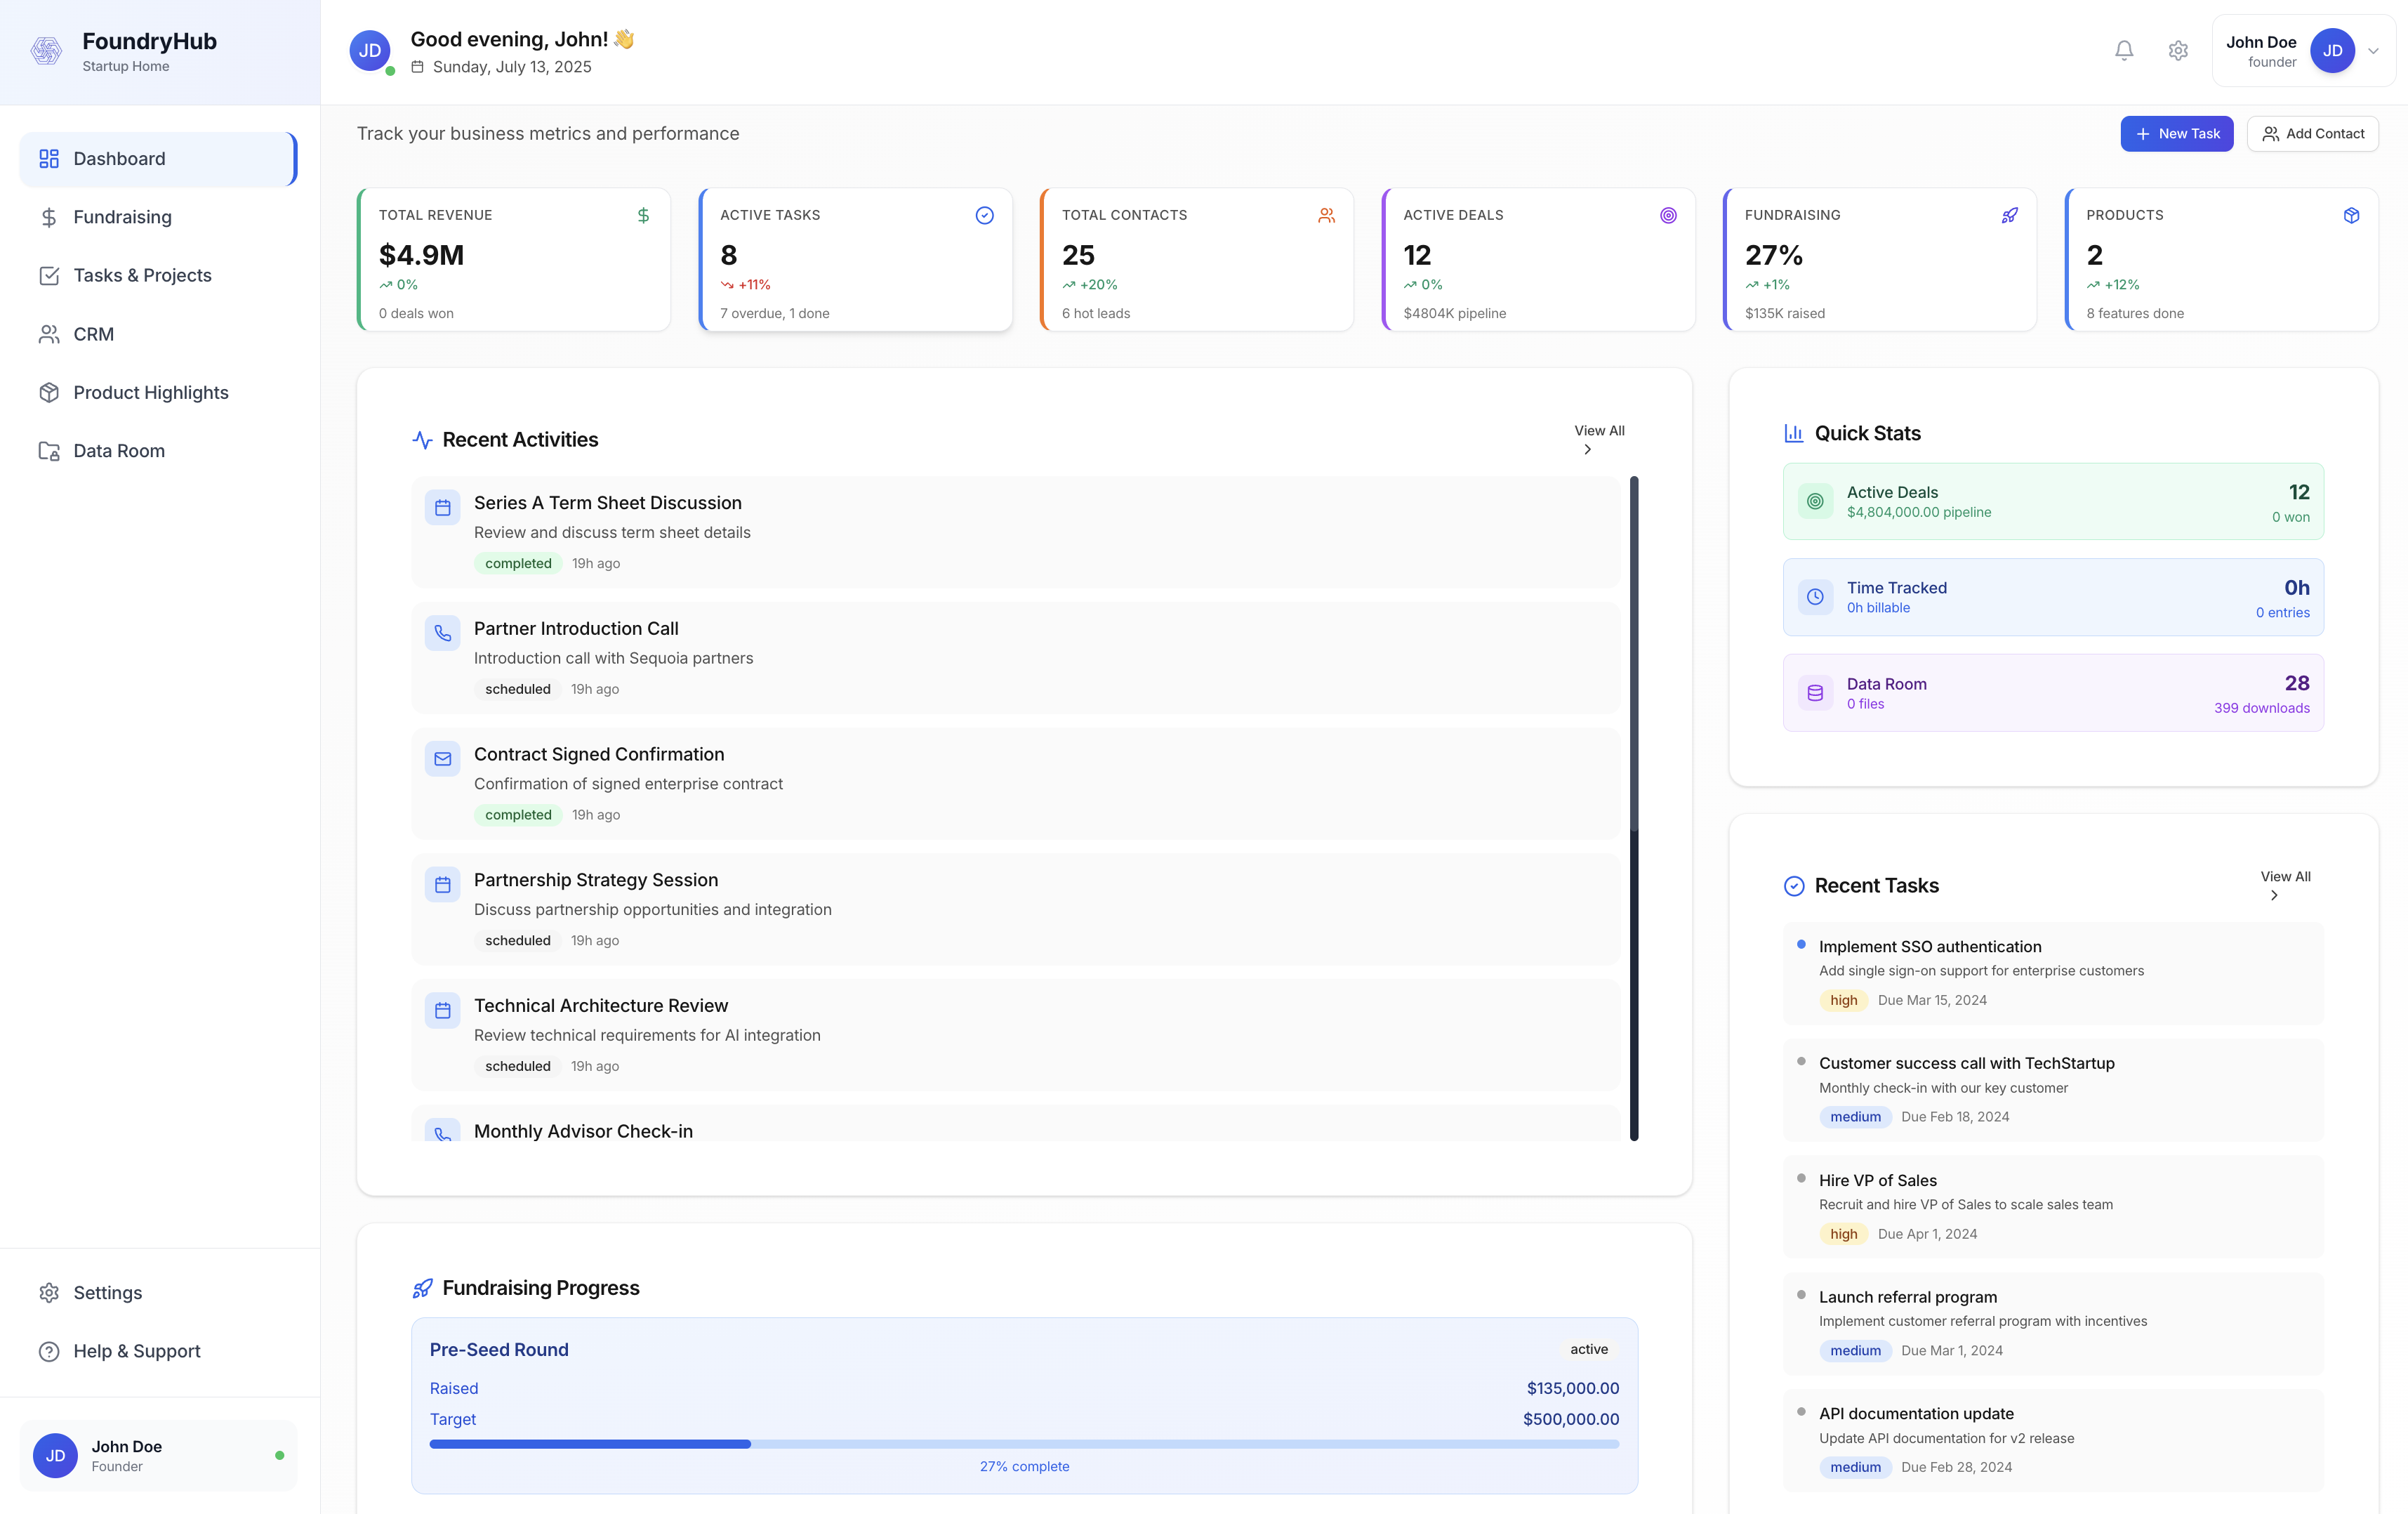Viewport: 2408px width, 1514px height.
Task: Open Settings in the sidebar
Action: tap(158, 1292)
